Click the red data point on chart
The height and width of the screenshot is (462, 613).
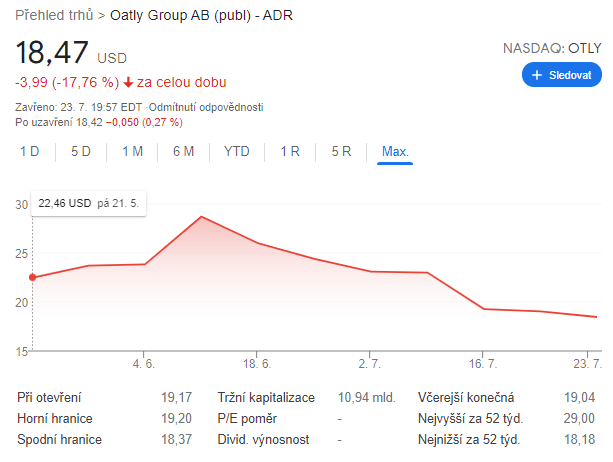(x=33, y=277)
